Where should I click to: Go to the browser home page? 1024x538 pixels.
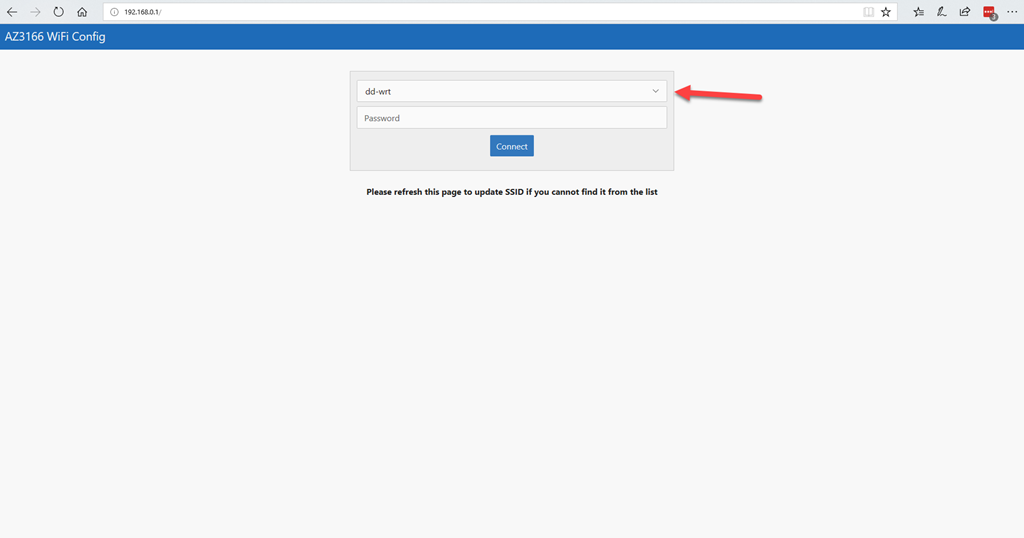click(x=82, y=12)
